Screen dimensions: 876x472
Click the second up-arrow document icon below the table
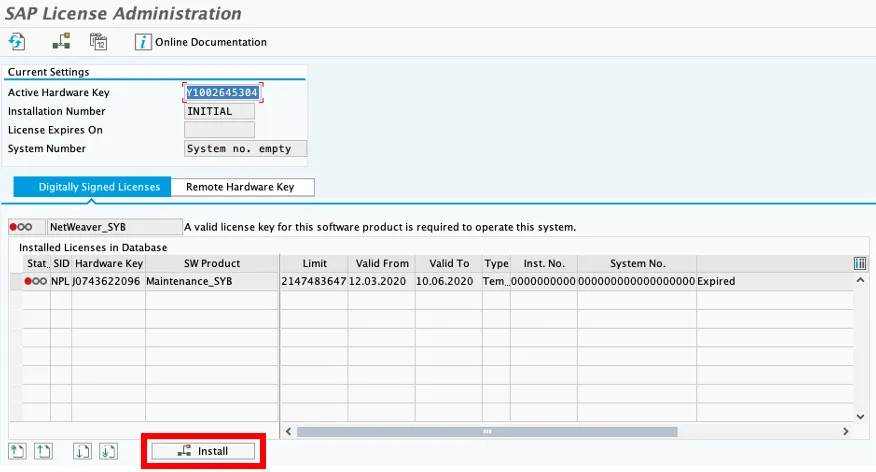coord(43,451)
